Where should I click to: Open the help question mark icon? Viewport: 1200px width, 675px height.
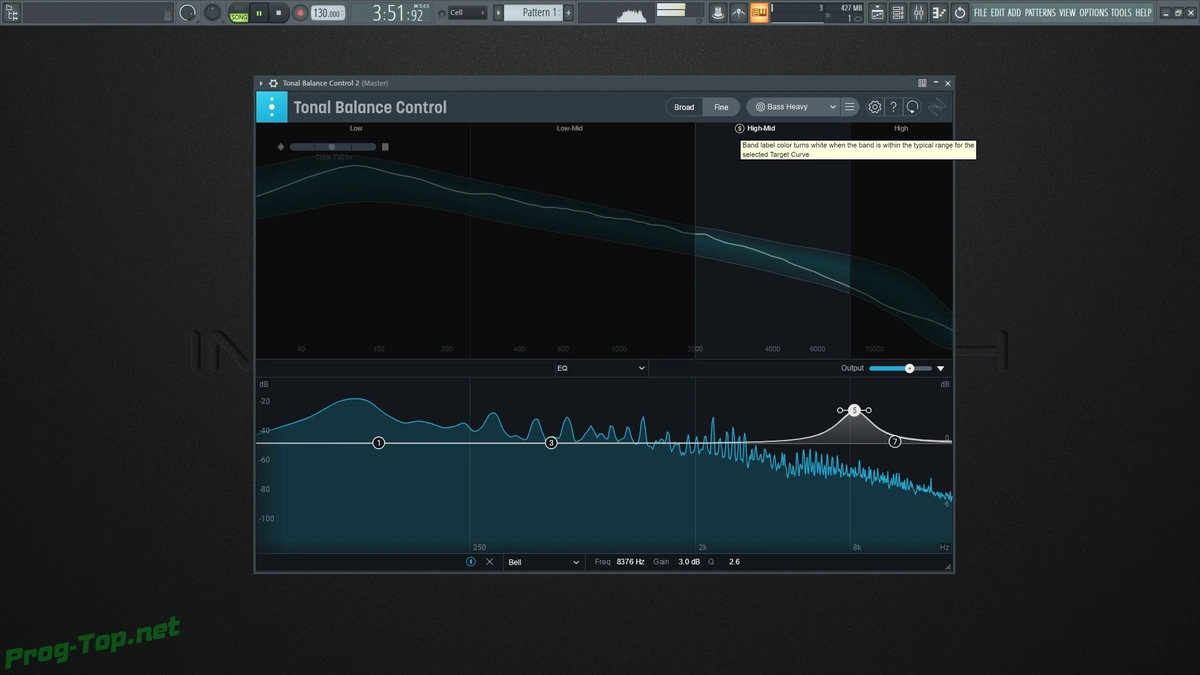coord(894,107)
